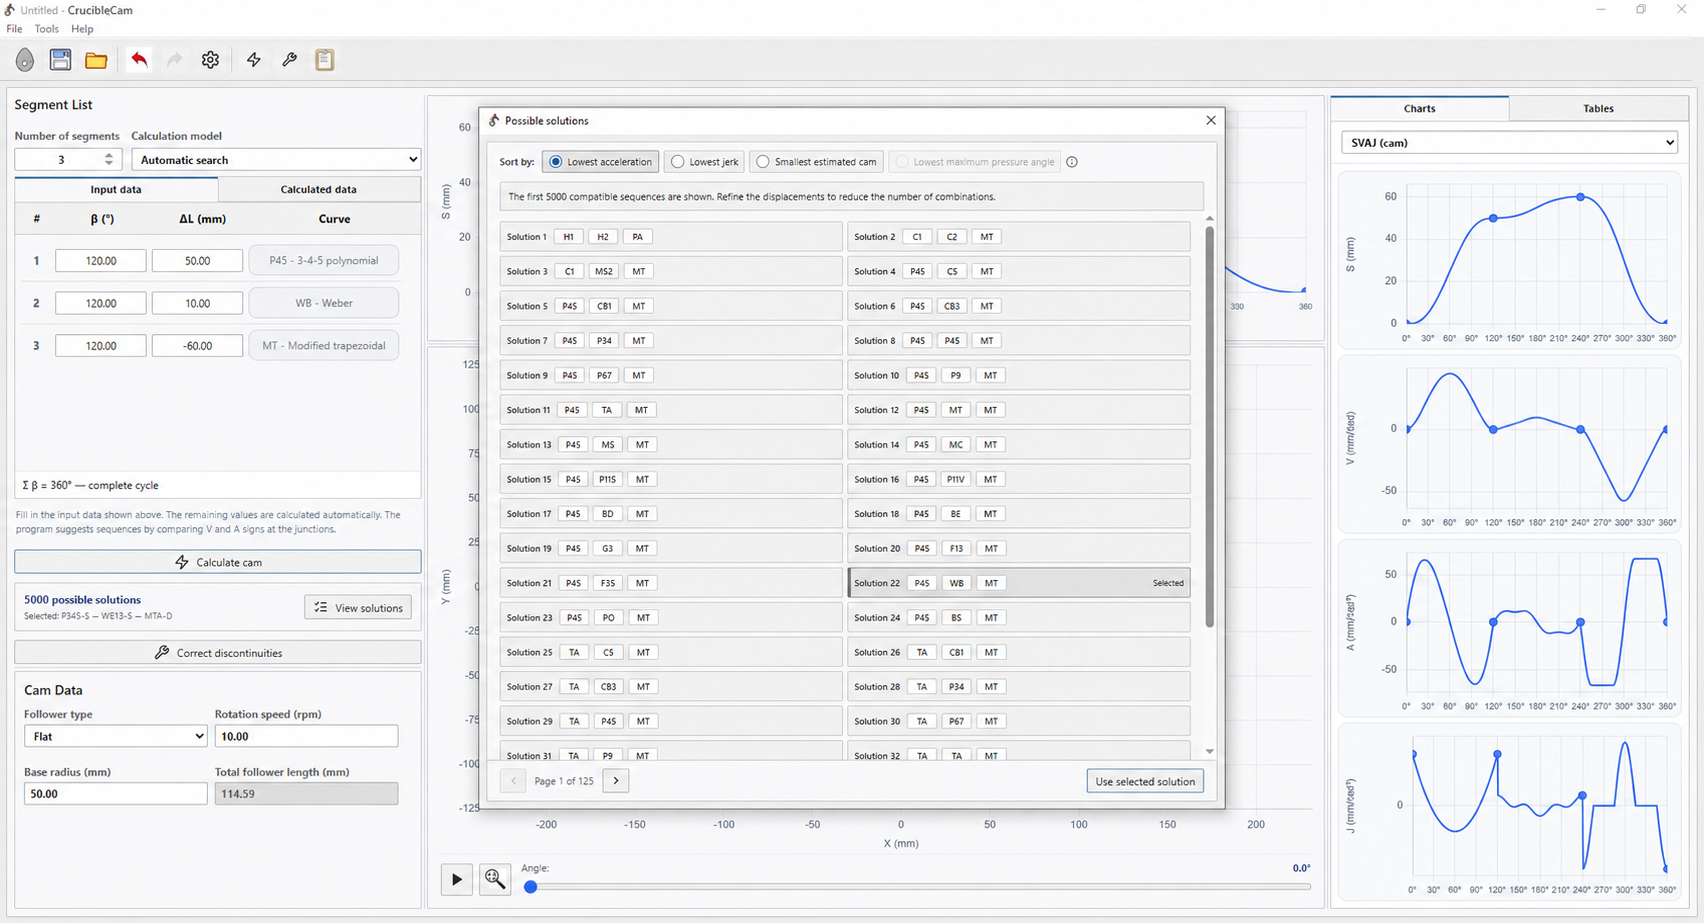Click the wrench toolbar icon
The width and height of the screenshot is (1704, 923).
click(x=289, y=60)
